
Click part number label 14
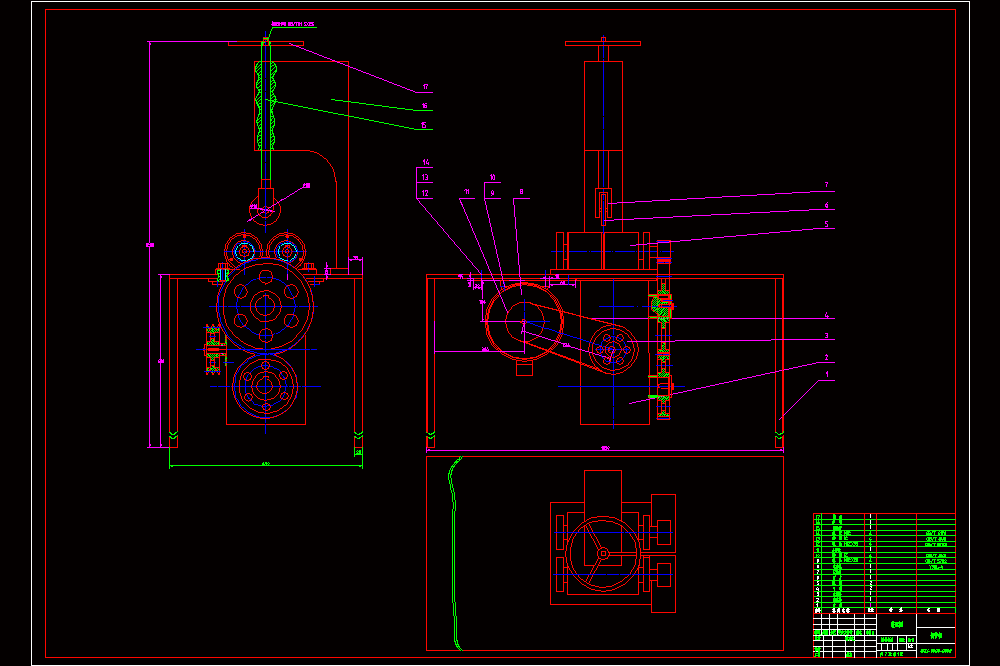point(426,162)
